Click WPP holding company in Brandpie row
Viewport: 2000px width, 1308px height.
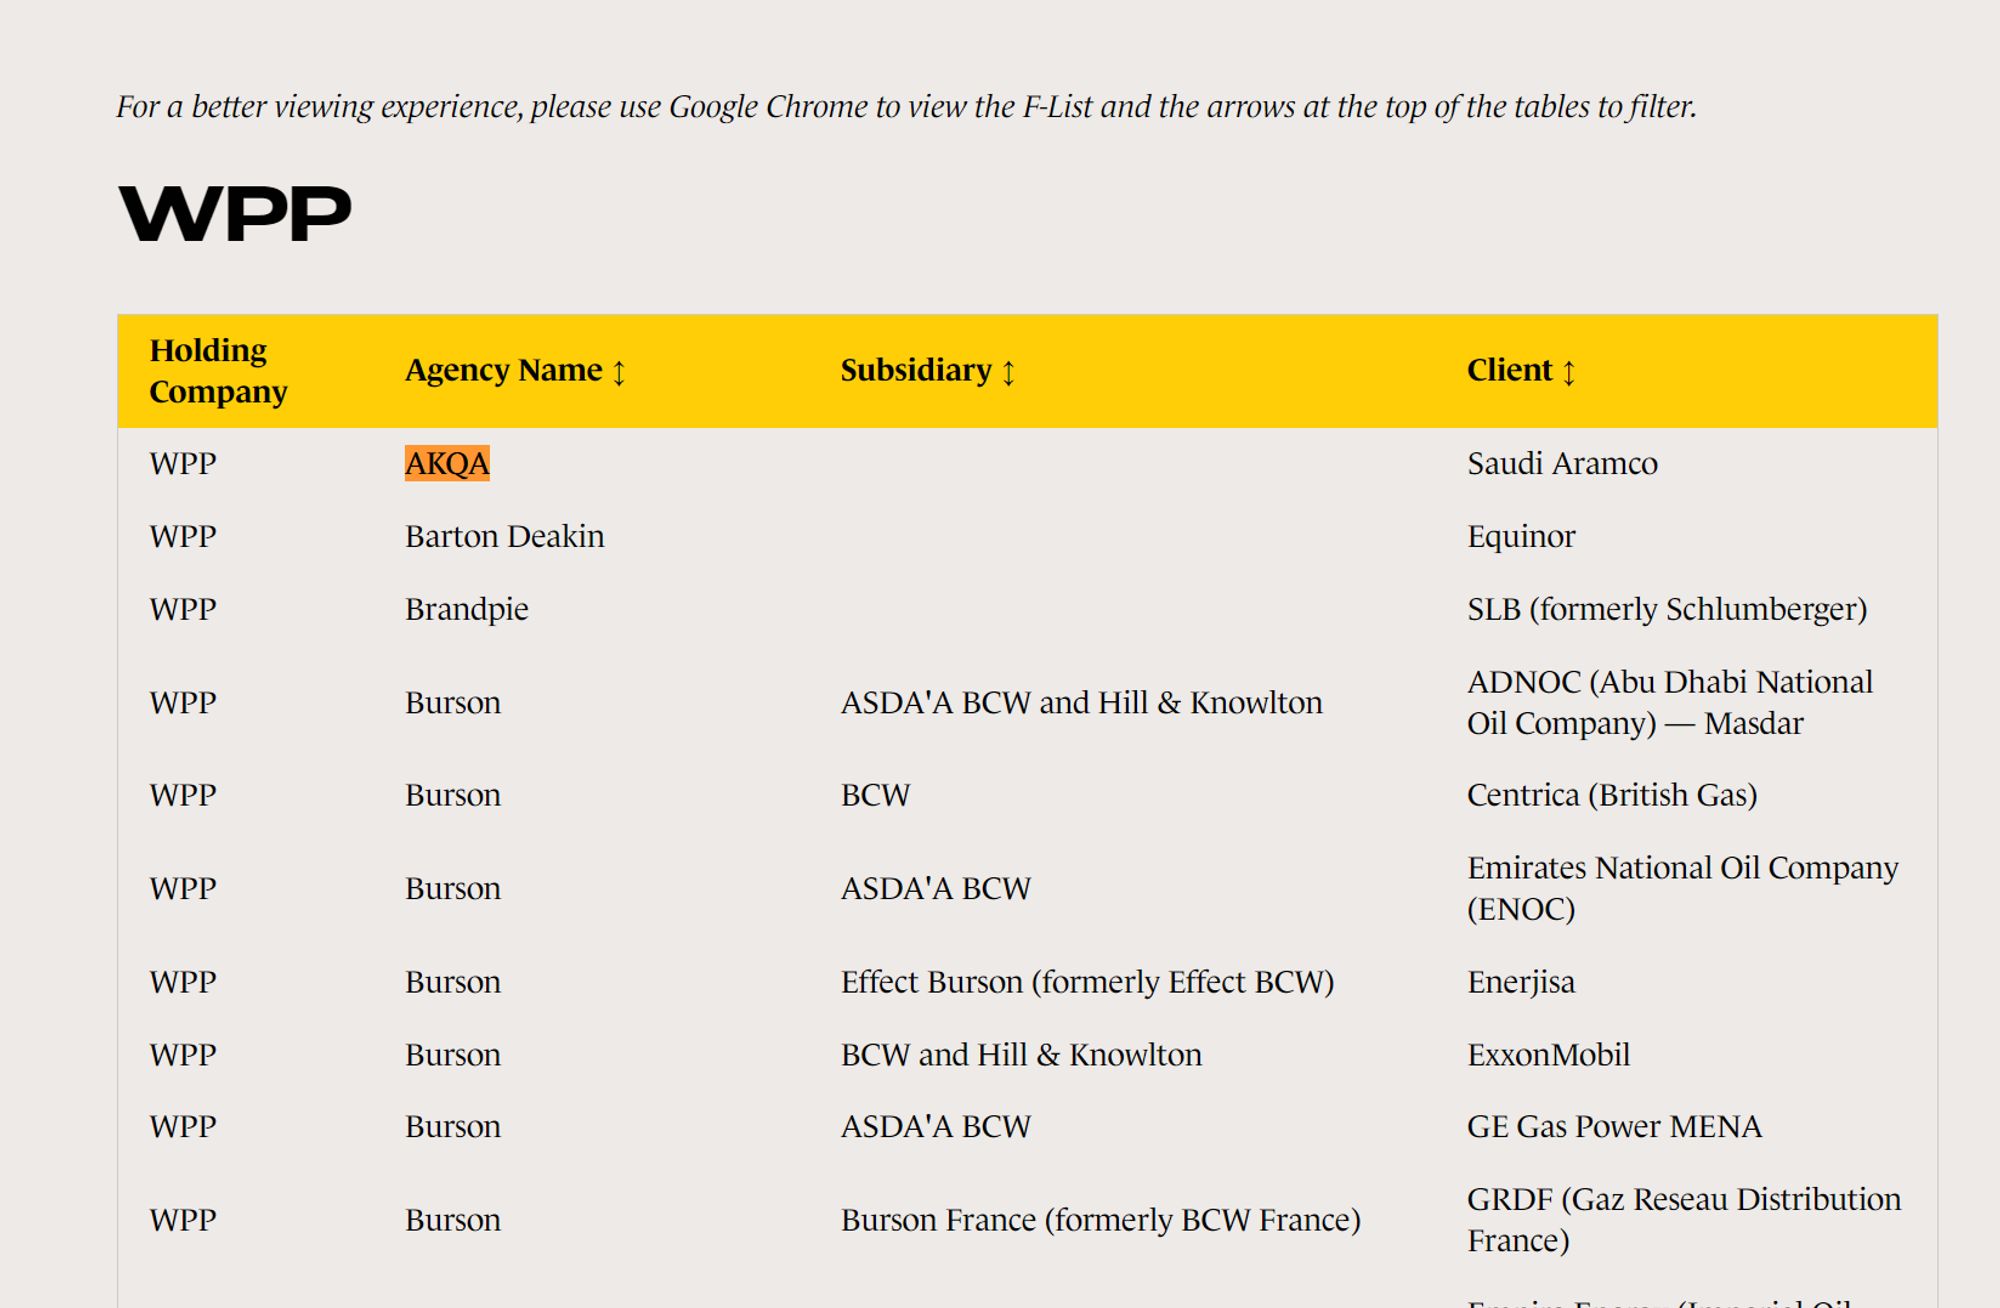click(x=182, y=609)
